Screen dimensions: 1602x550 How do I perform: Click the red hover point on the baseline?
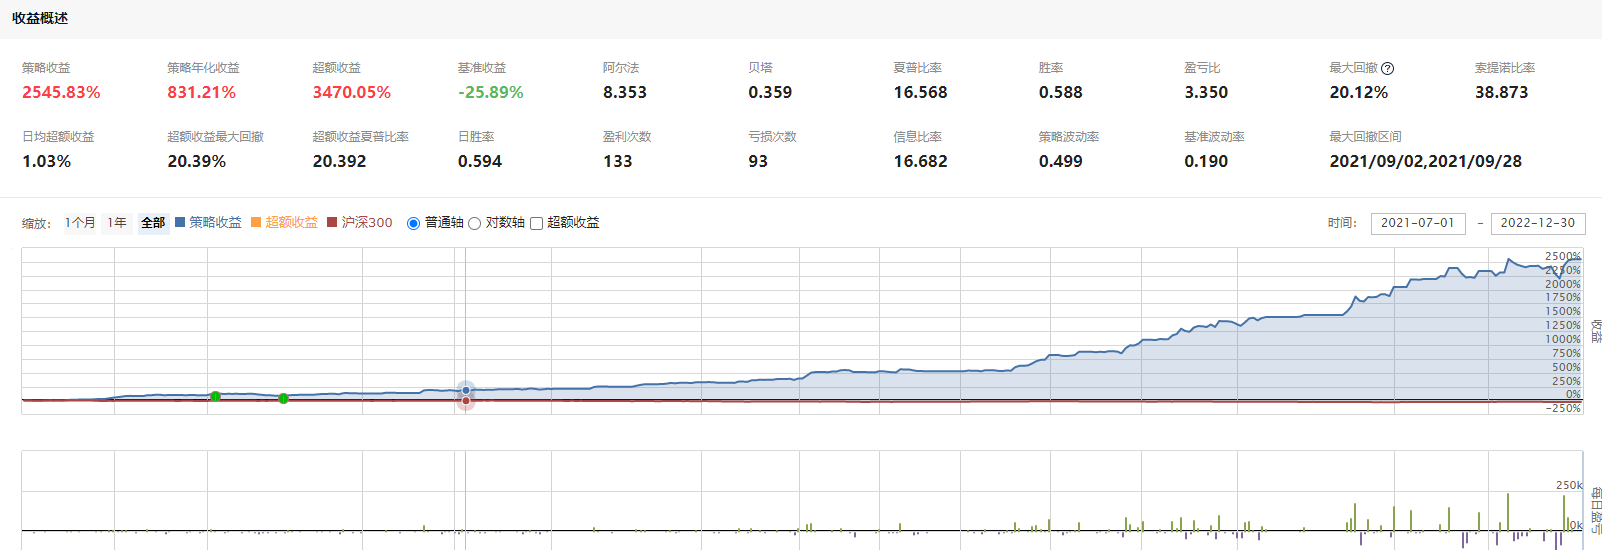pos(465,401)
